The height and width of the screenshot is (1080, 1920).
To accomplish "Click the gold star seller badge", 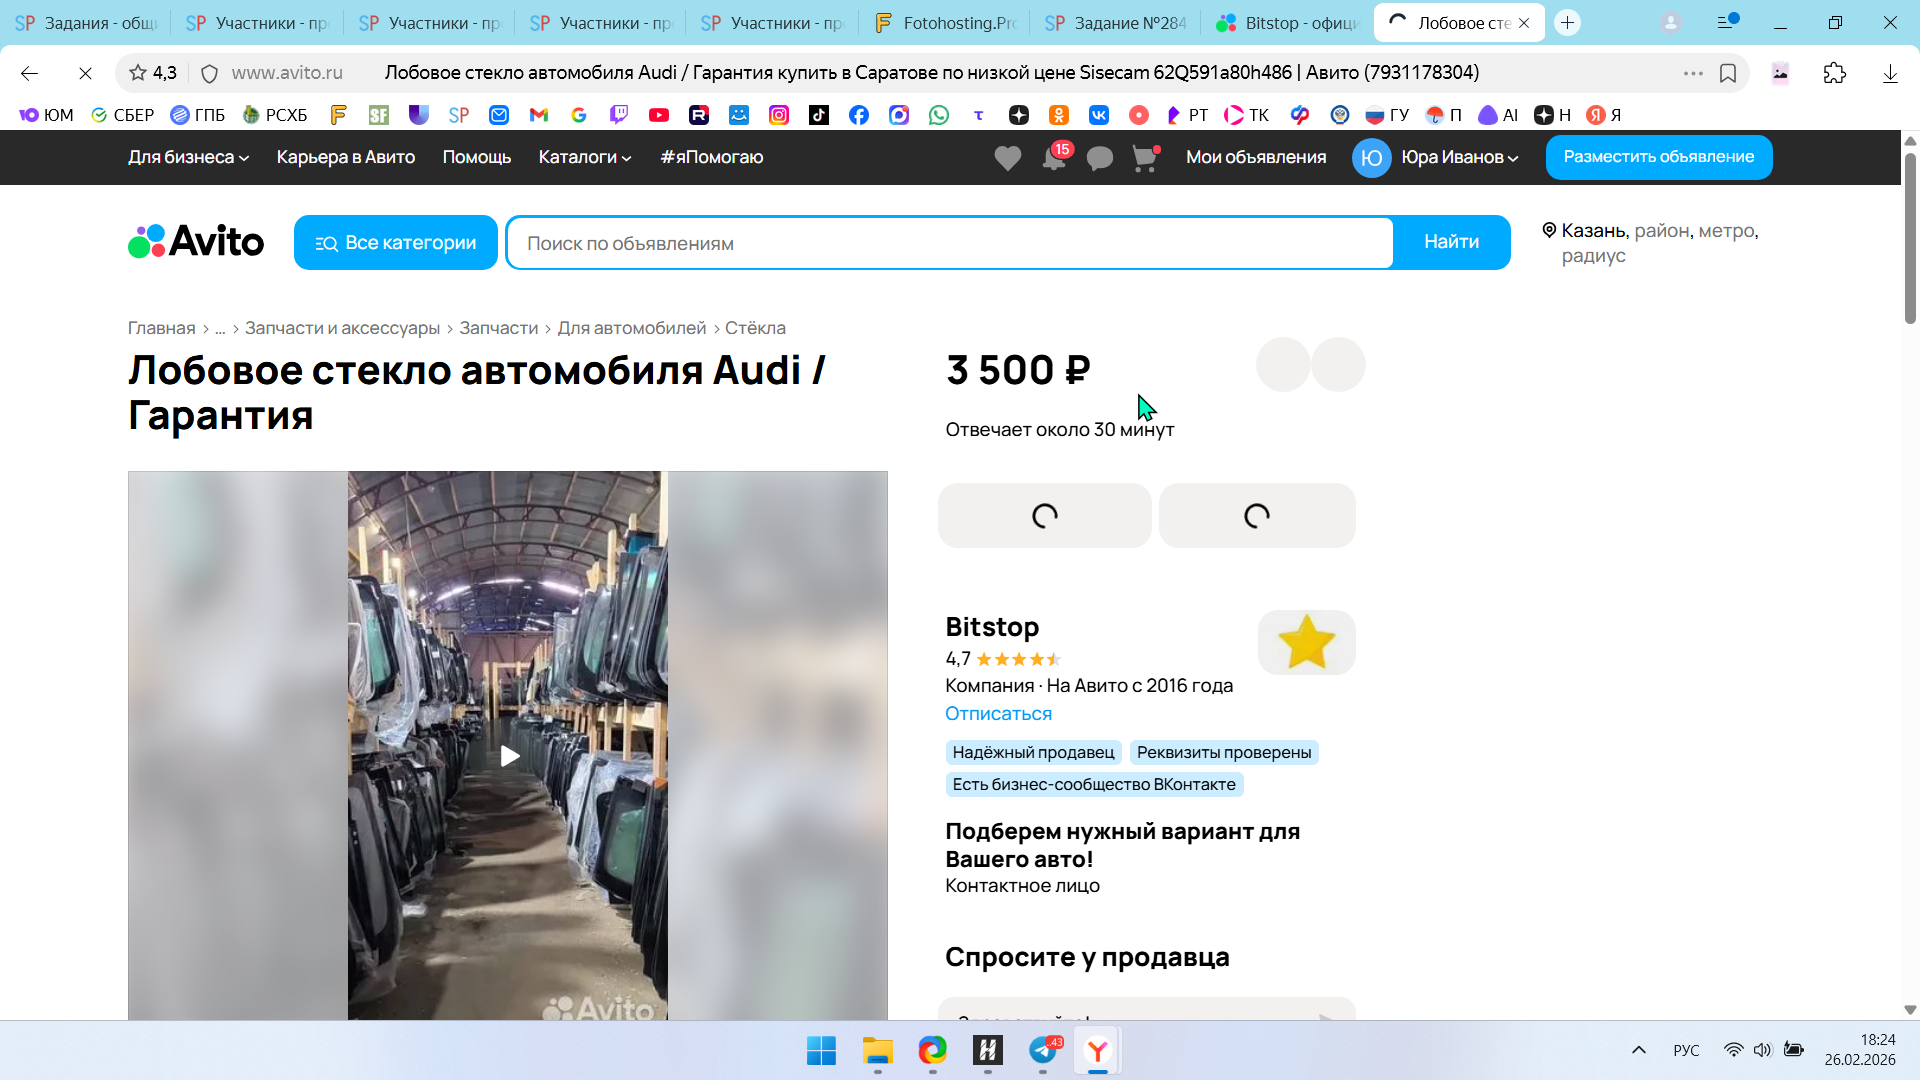I will pos(1306,642).
